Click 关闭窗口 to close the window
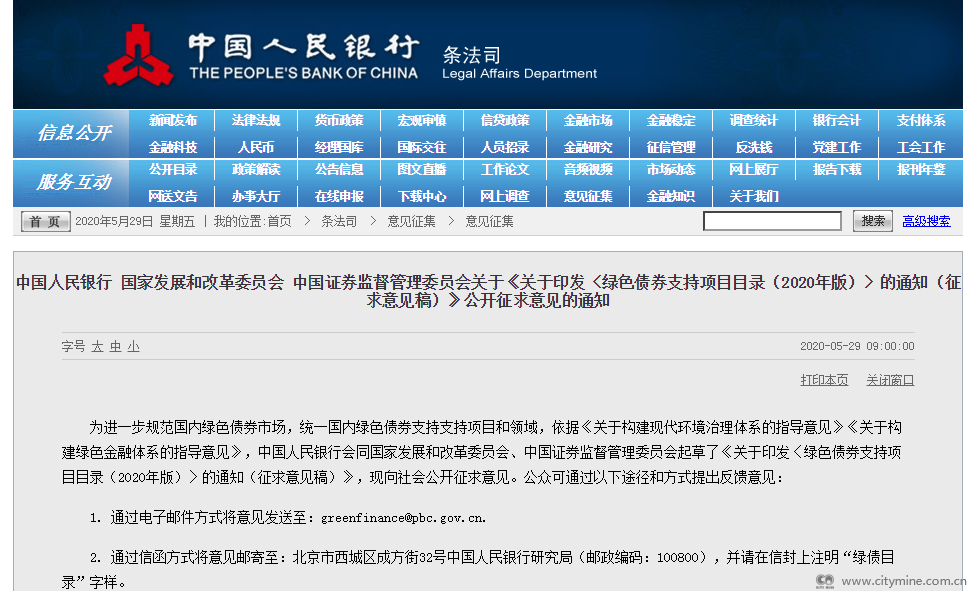Viewport: 969px width, 591px height. 890,380
